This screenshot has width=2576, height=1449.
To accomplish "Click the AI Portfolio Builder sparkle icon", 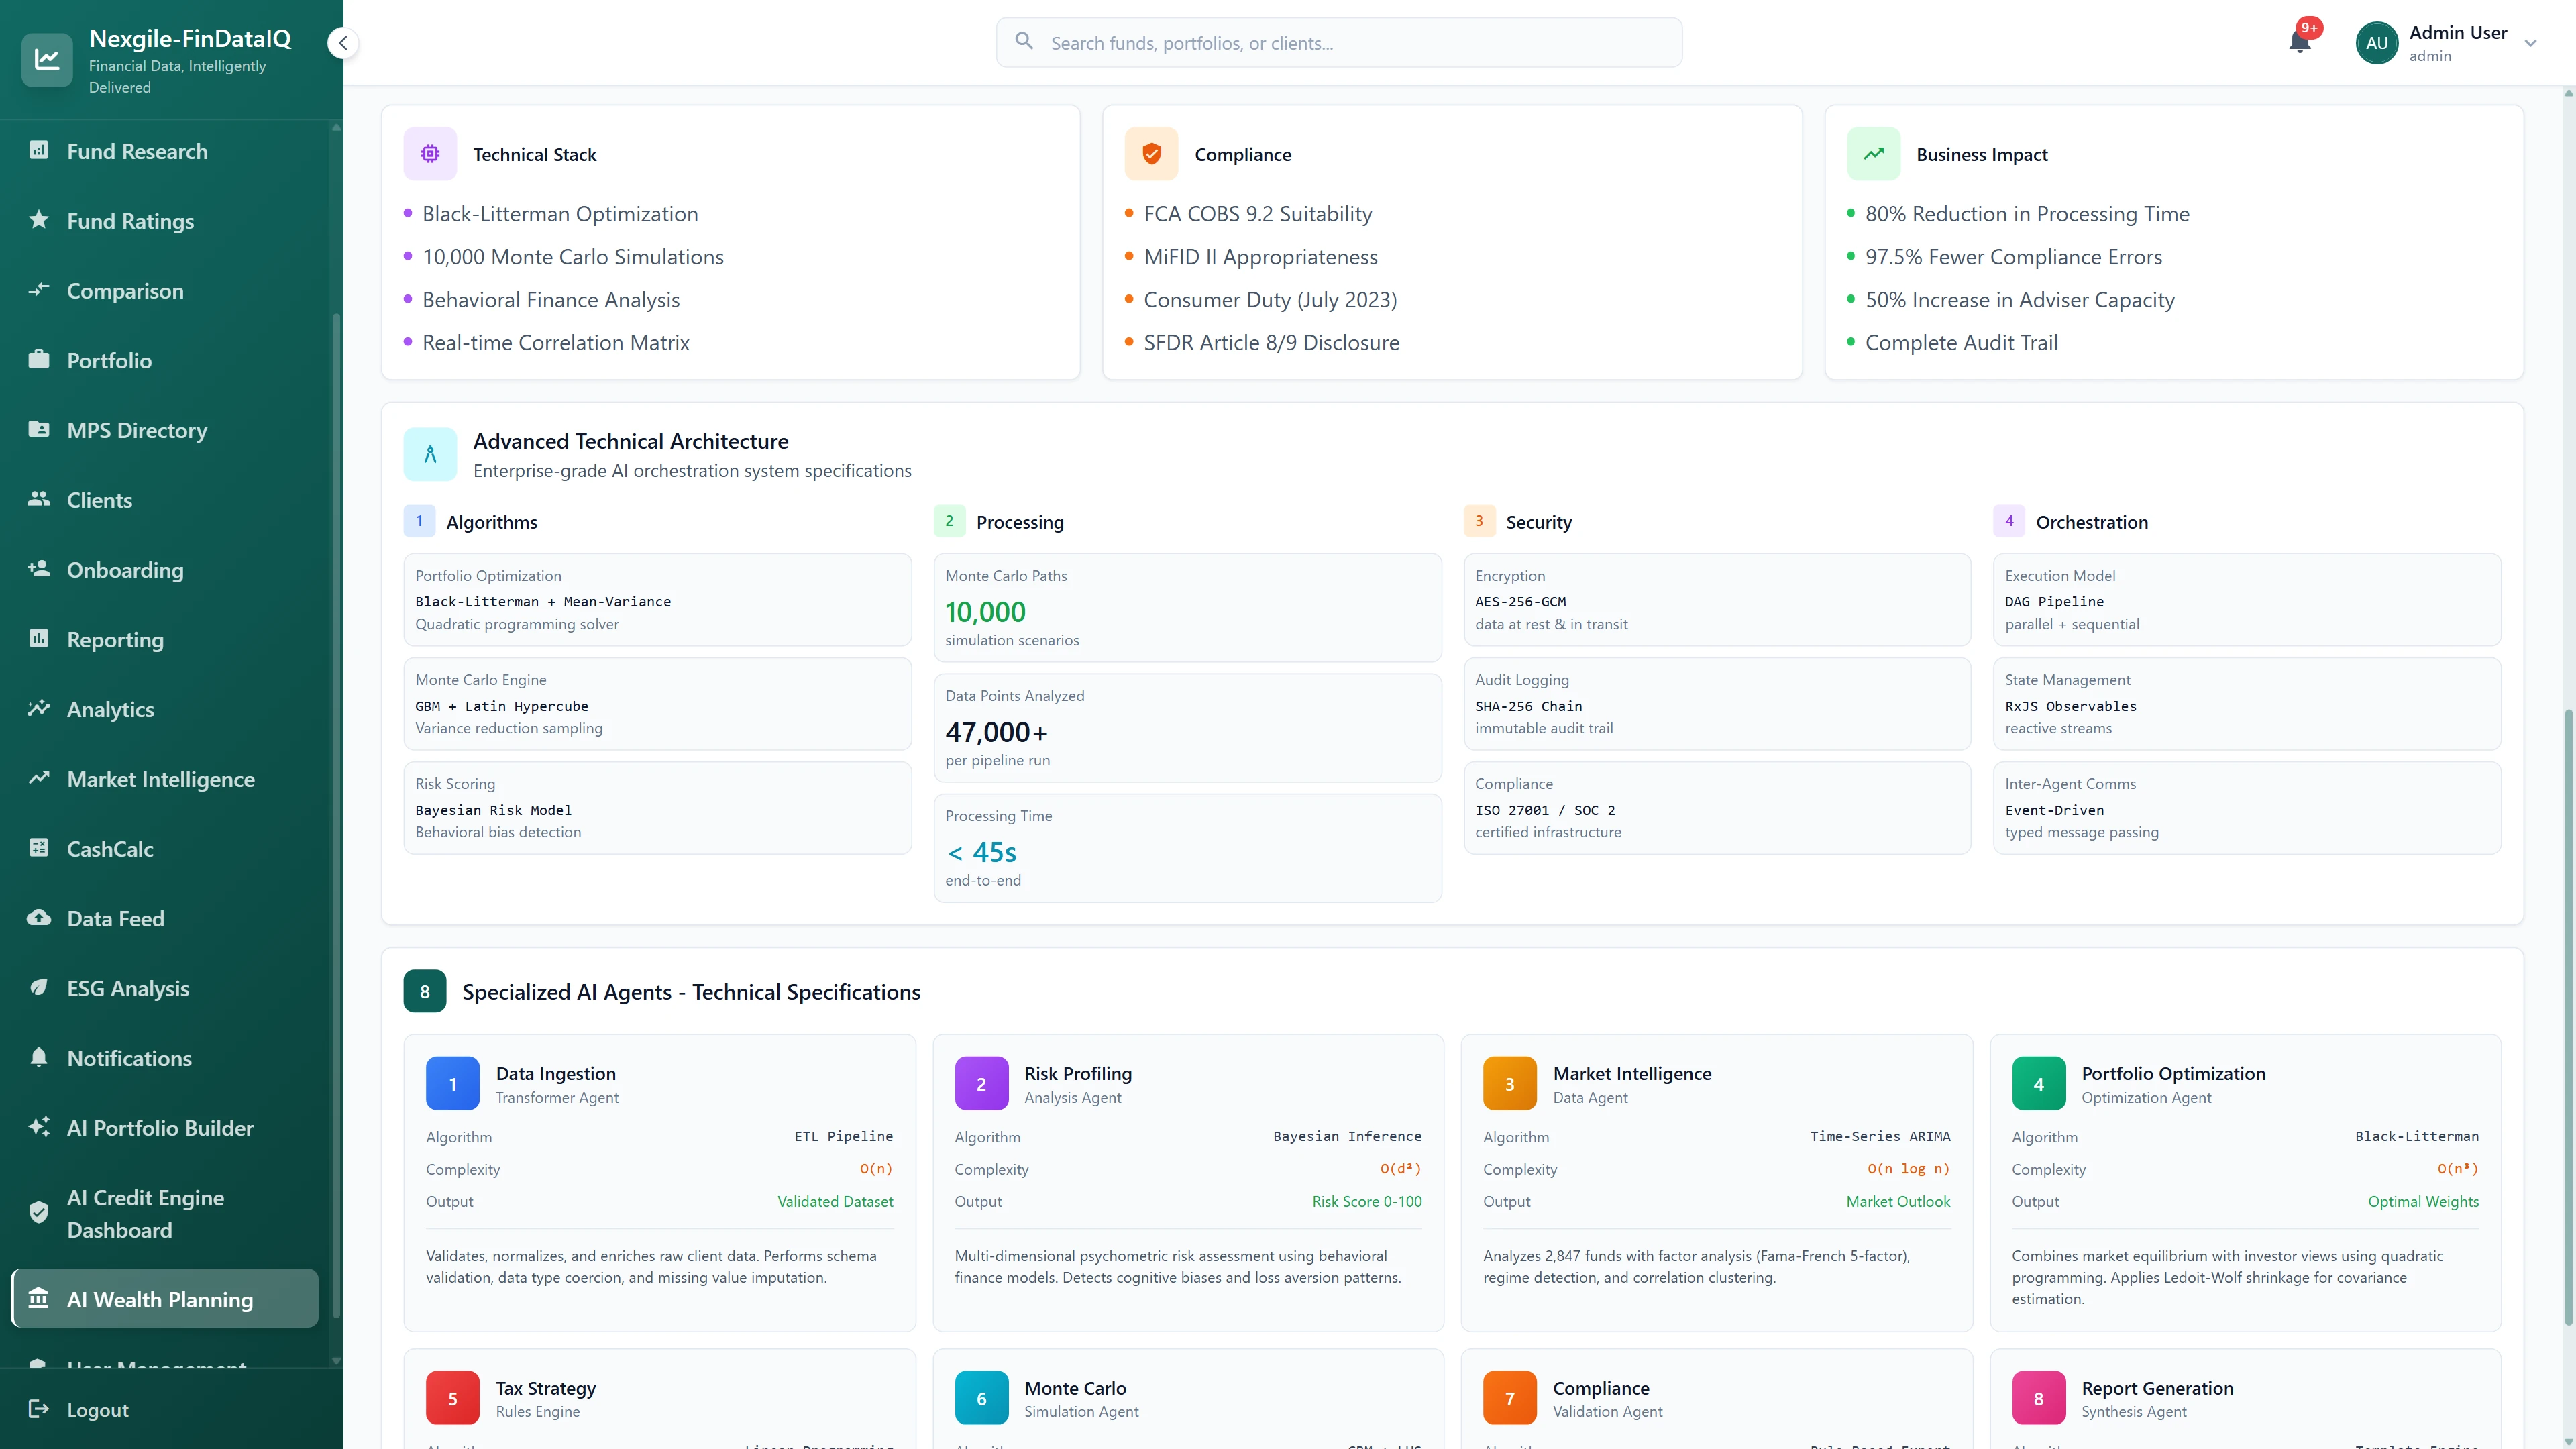I will [39, 1127].
